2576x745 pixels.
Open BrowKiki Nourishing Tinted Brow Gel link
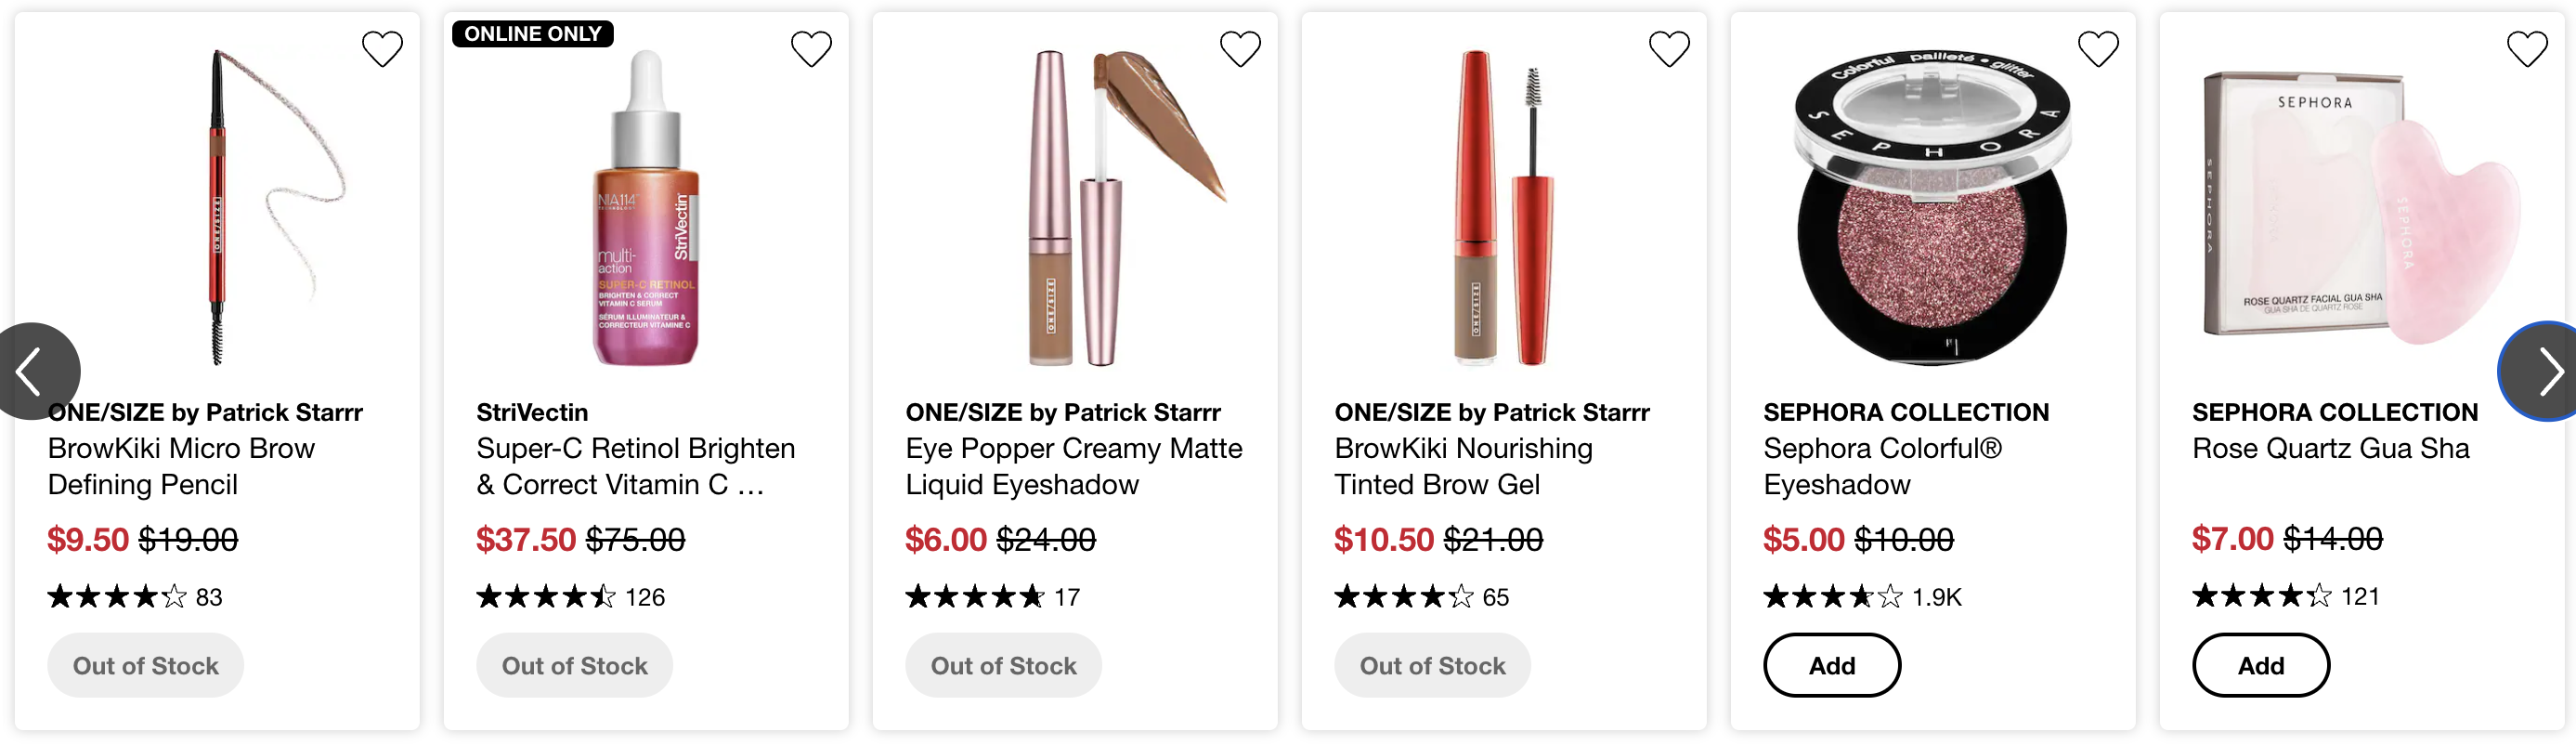[1464, 467]
